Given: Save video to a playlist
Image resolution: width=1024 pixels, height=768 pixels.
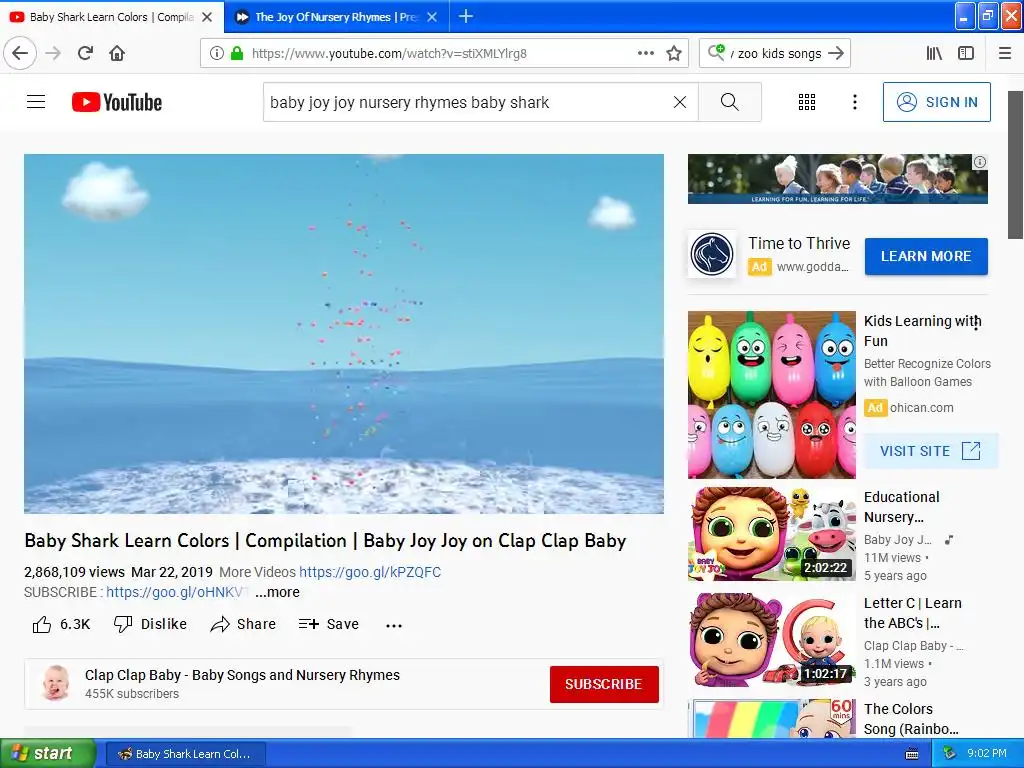Looking at the screenshot, I should click(x=328, y=624).
